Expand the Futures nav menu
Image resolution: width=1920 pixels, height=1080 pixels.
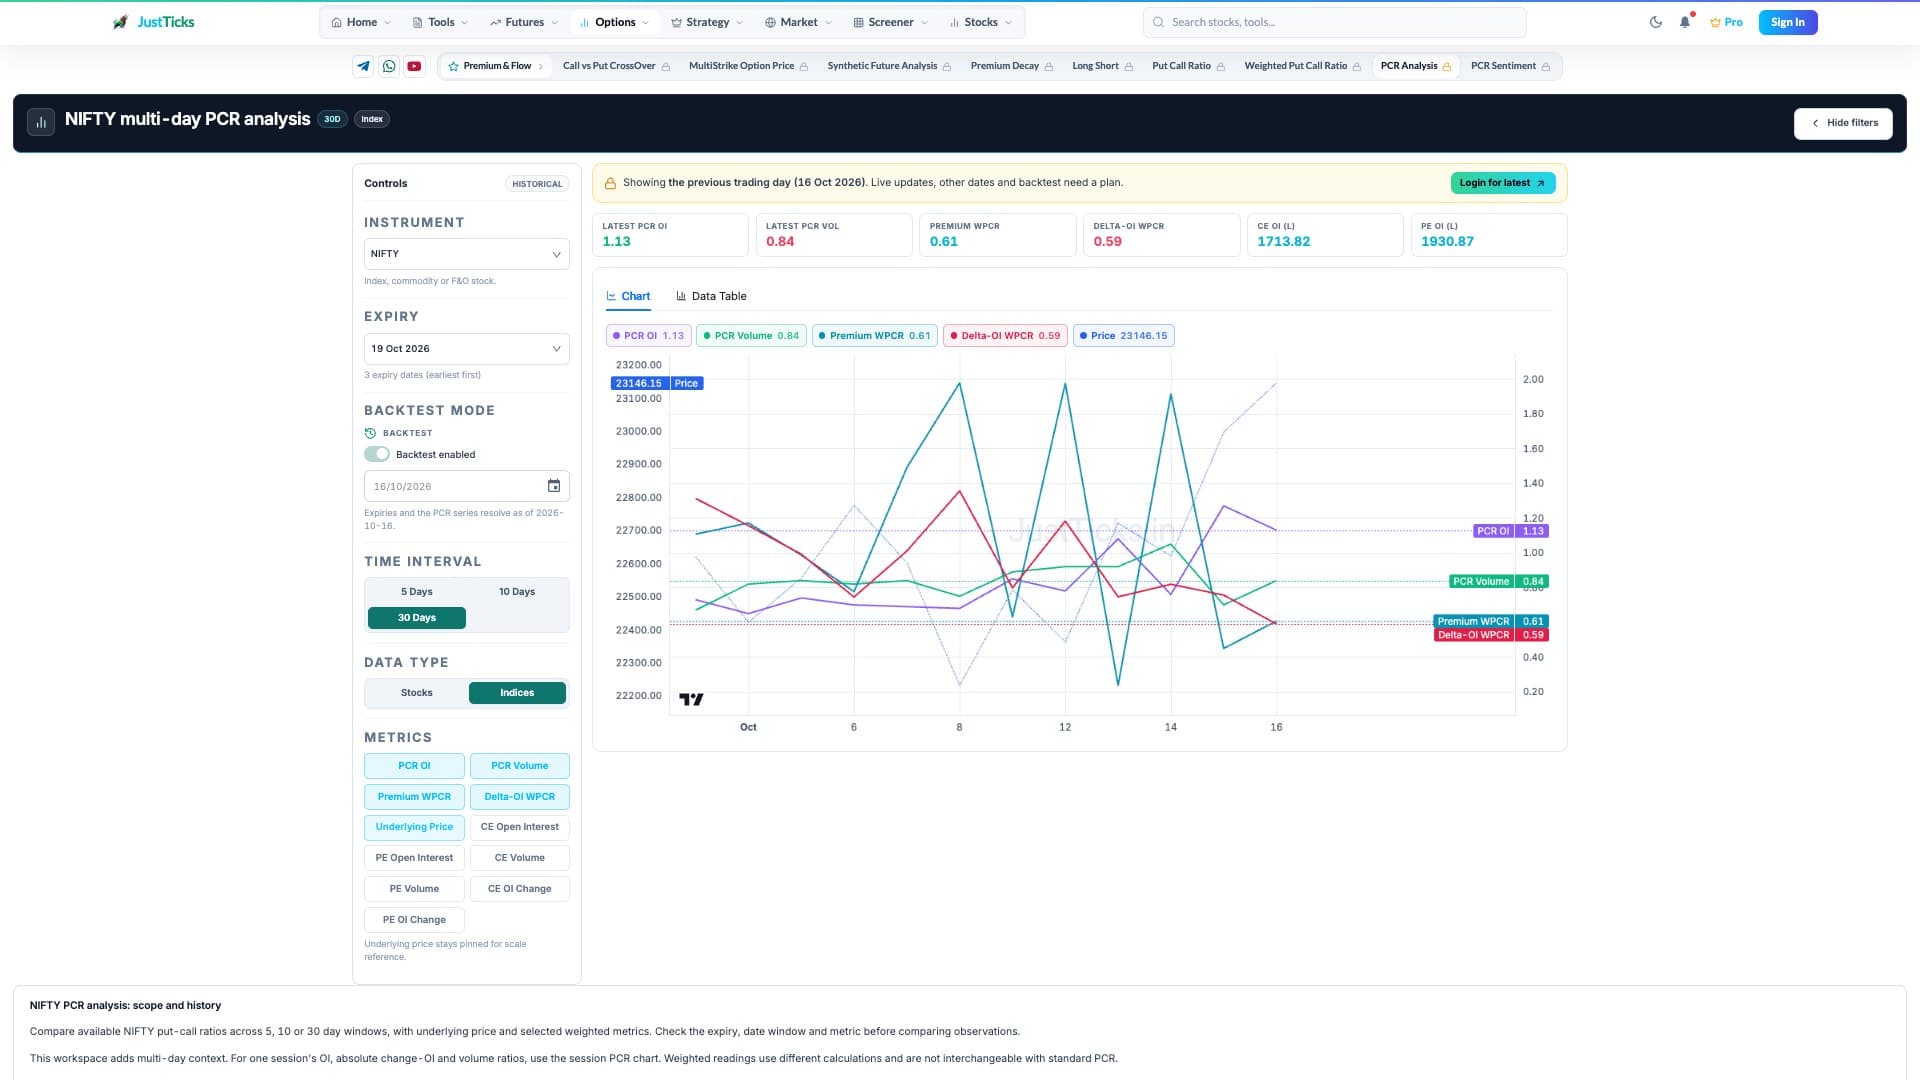point(523,22)
